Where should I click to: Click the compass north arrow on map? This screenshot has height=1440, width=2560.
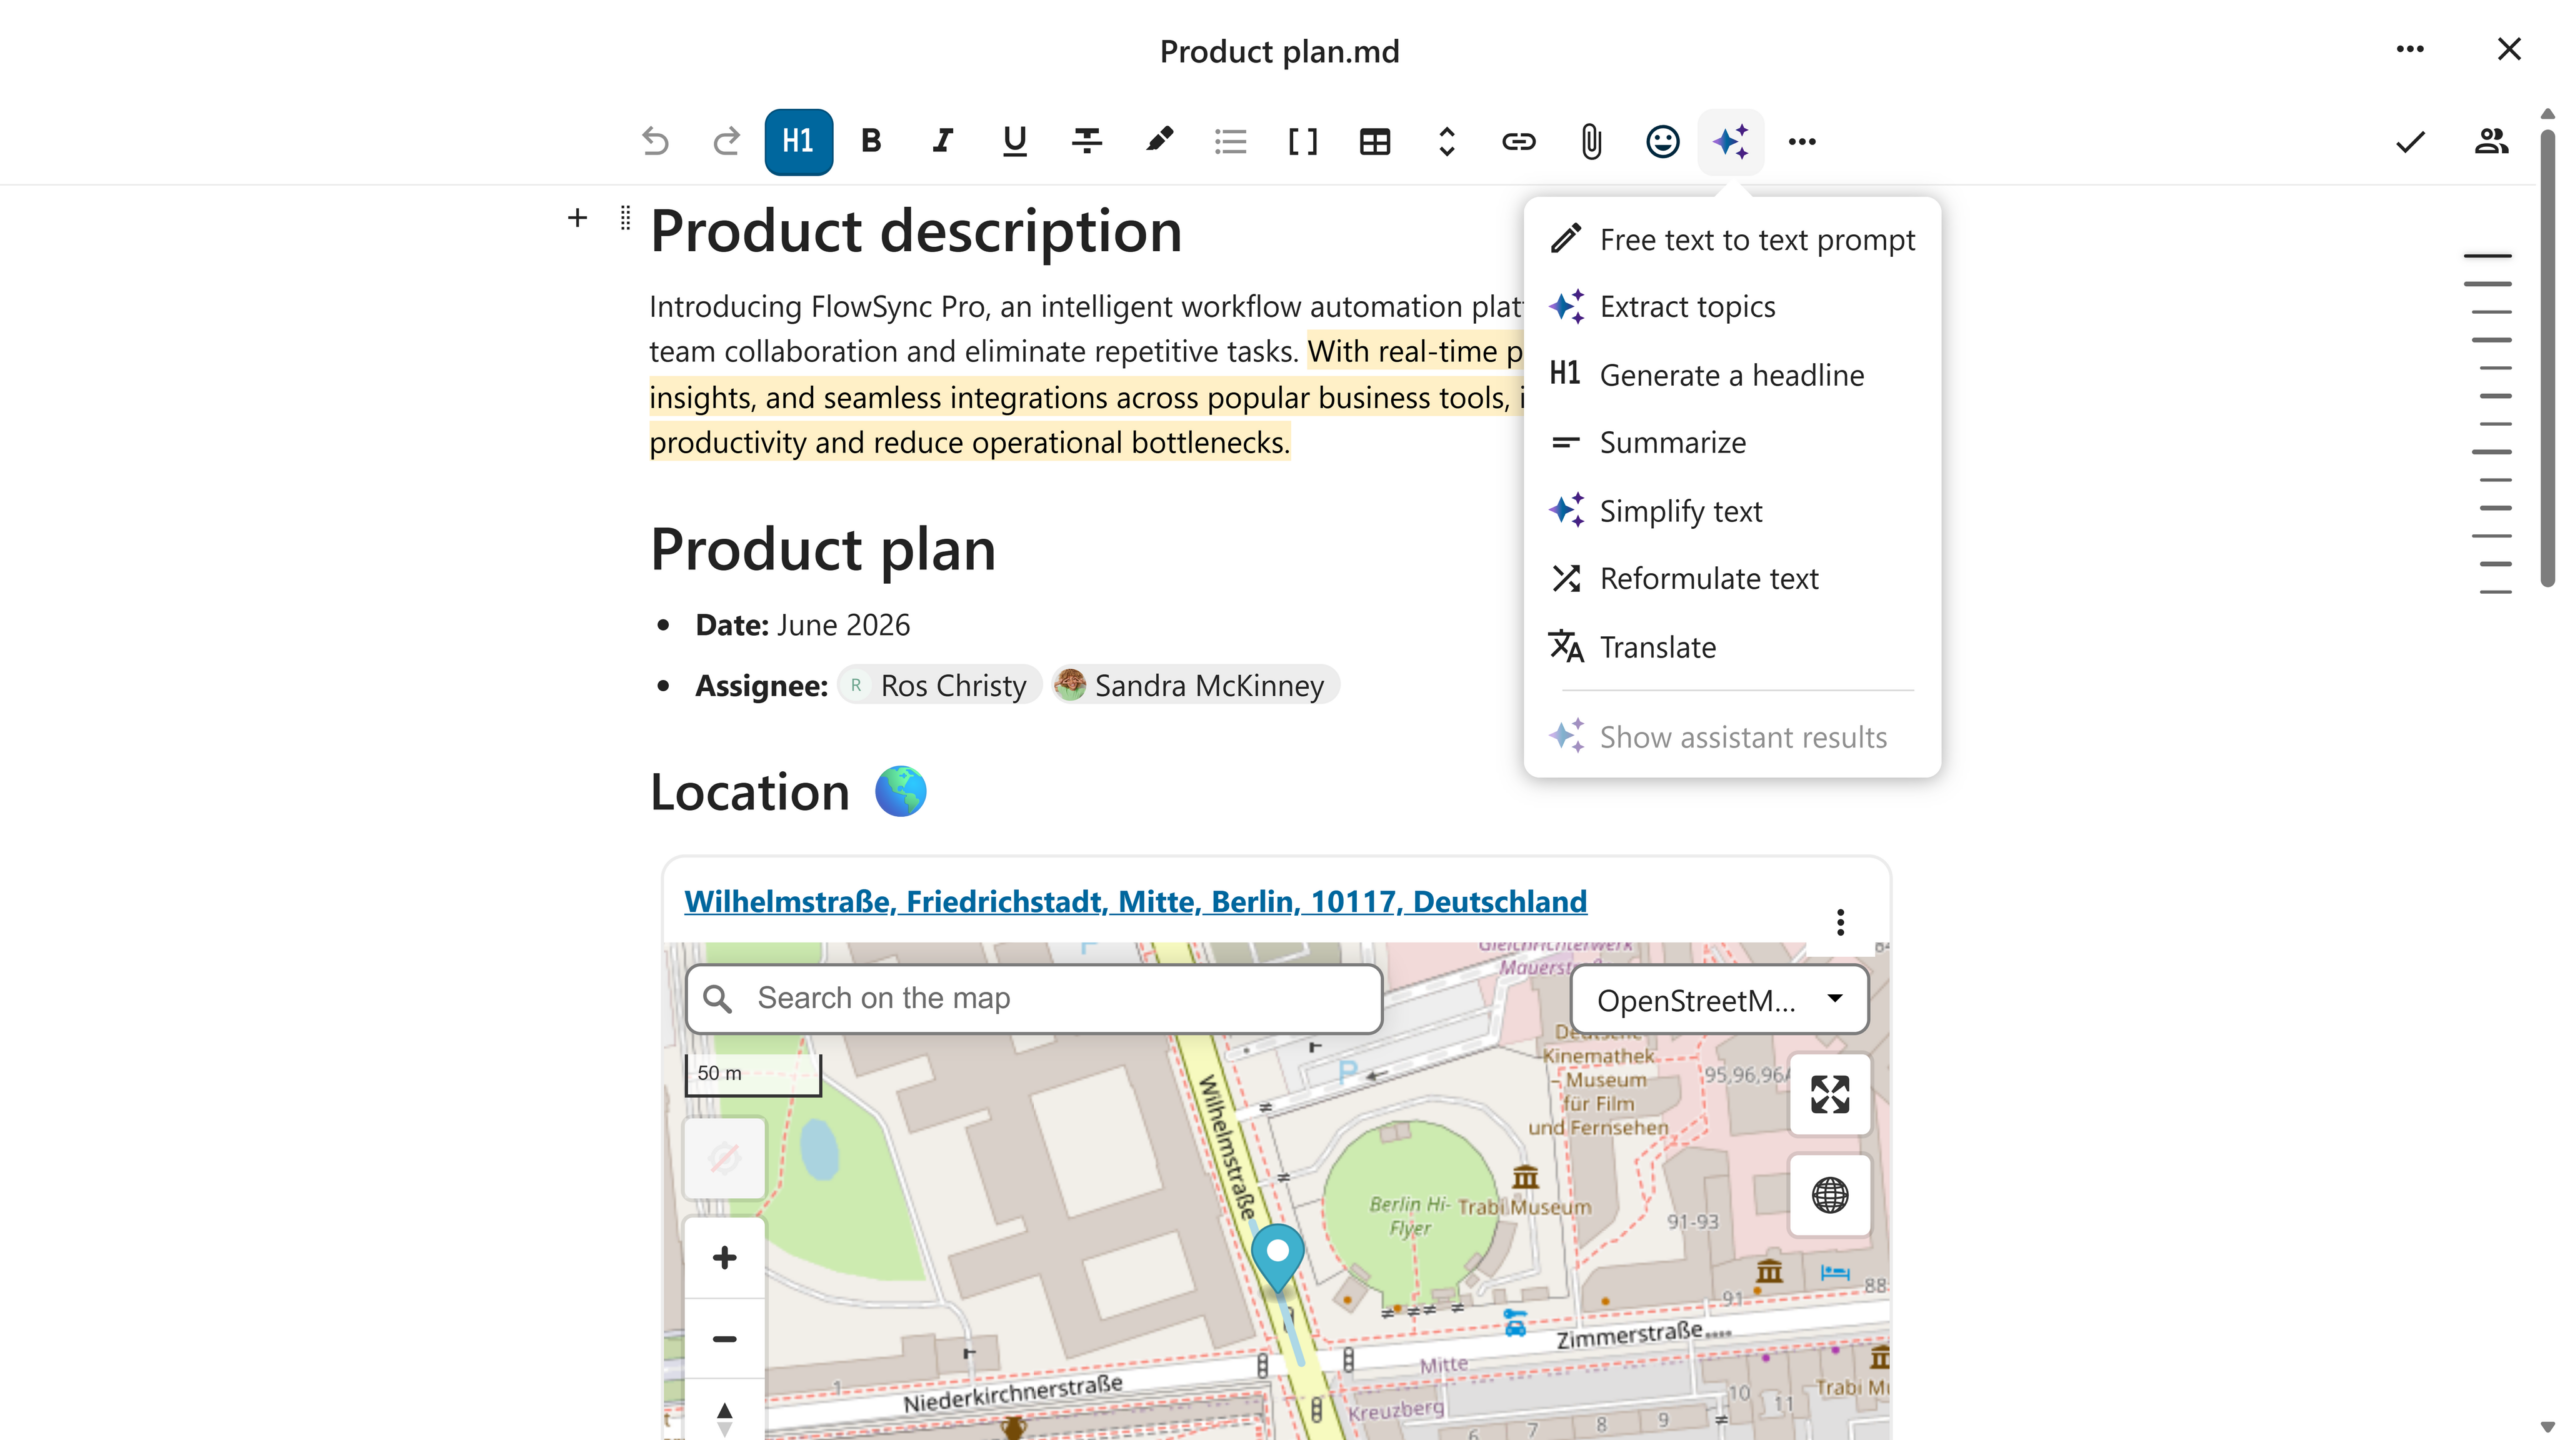[x=724, y=1415]
